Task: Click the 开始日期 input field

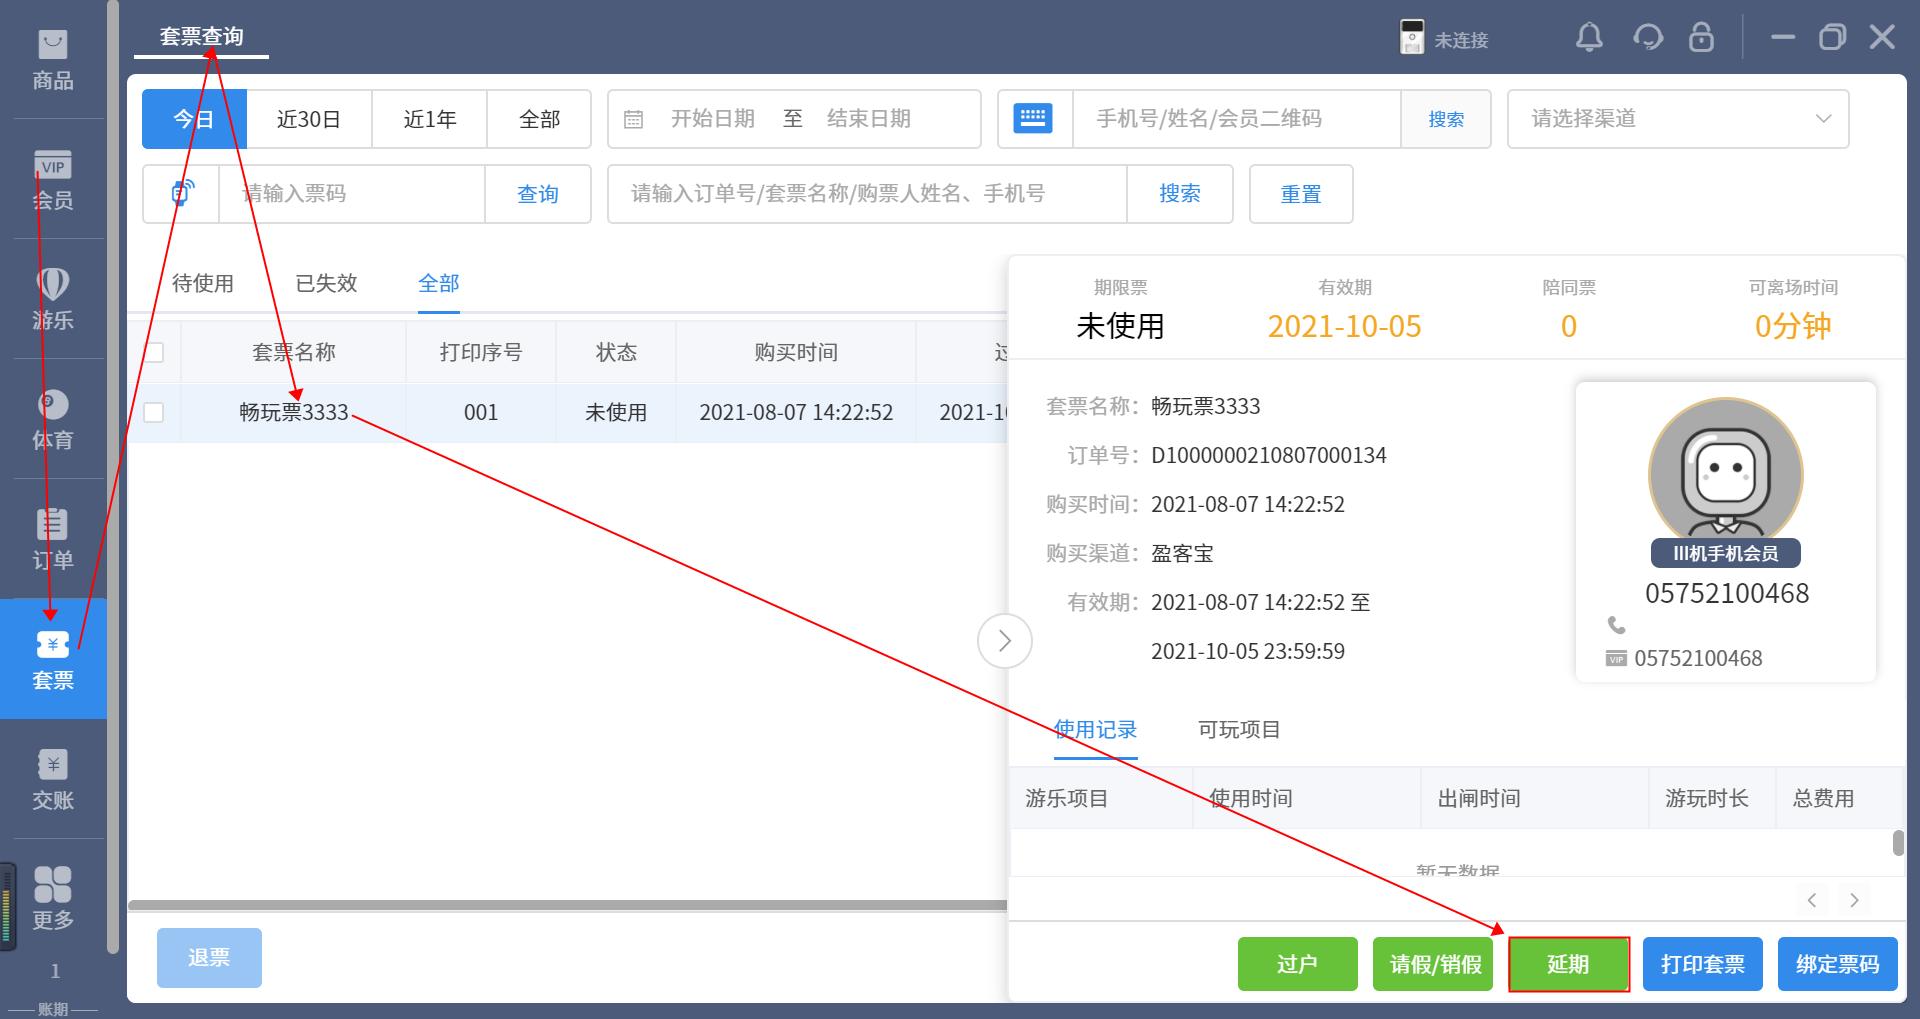Action: tap(713, 119)
